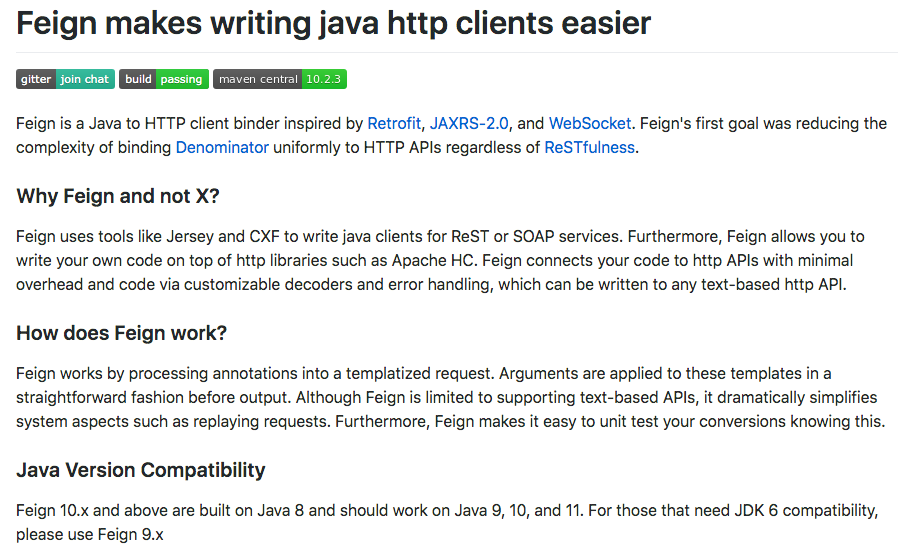Follow the JAXRS-2.0 link

469,123
